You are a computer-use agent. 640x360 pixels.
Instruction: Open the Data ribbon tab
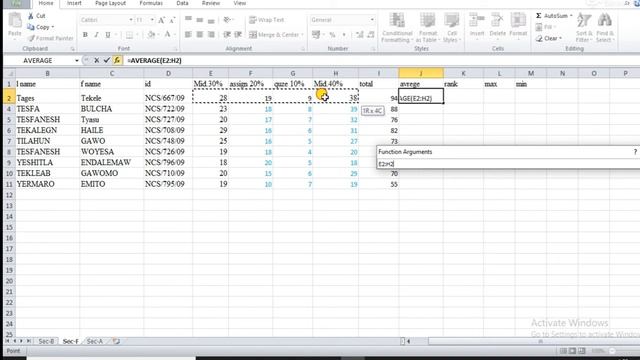pyautogui.click(x=182, y=3)
